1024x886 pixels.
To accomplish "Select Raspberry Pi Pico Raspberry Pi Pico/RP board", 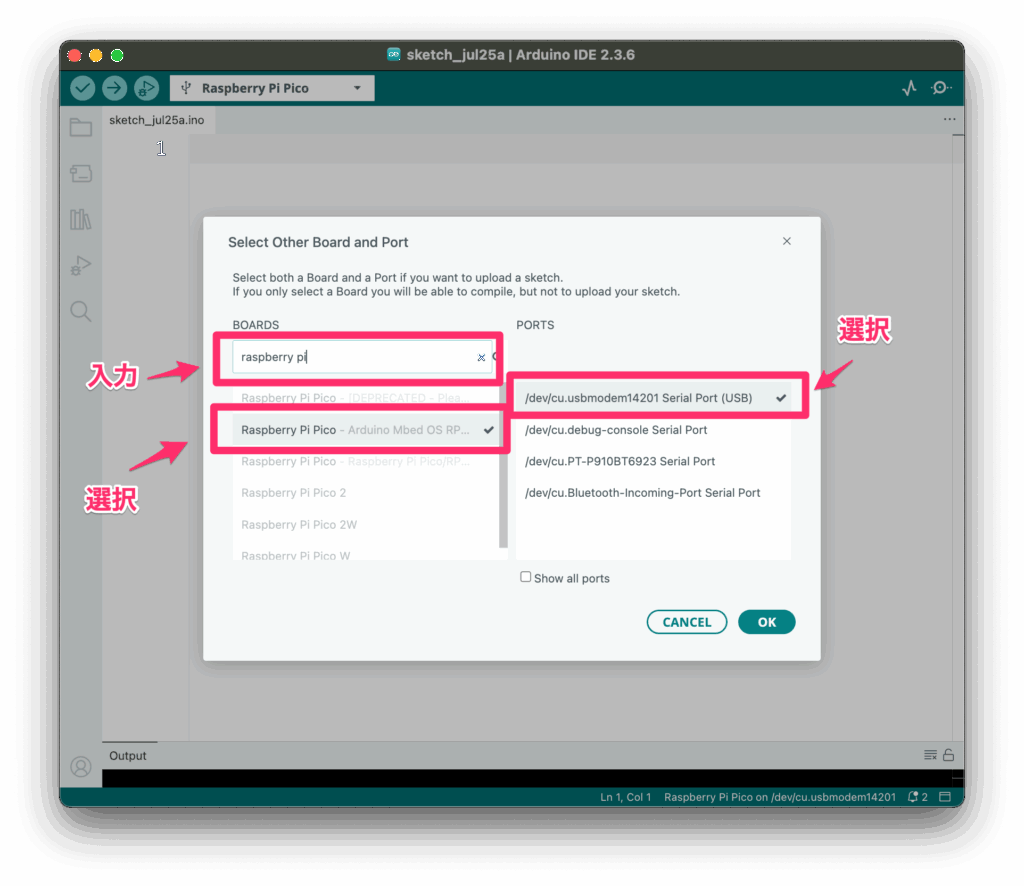I will coord(366,462).
